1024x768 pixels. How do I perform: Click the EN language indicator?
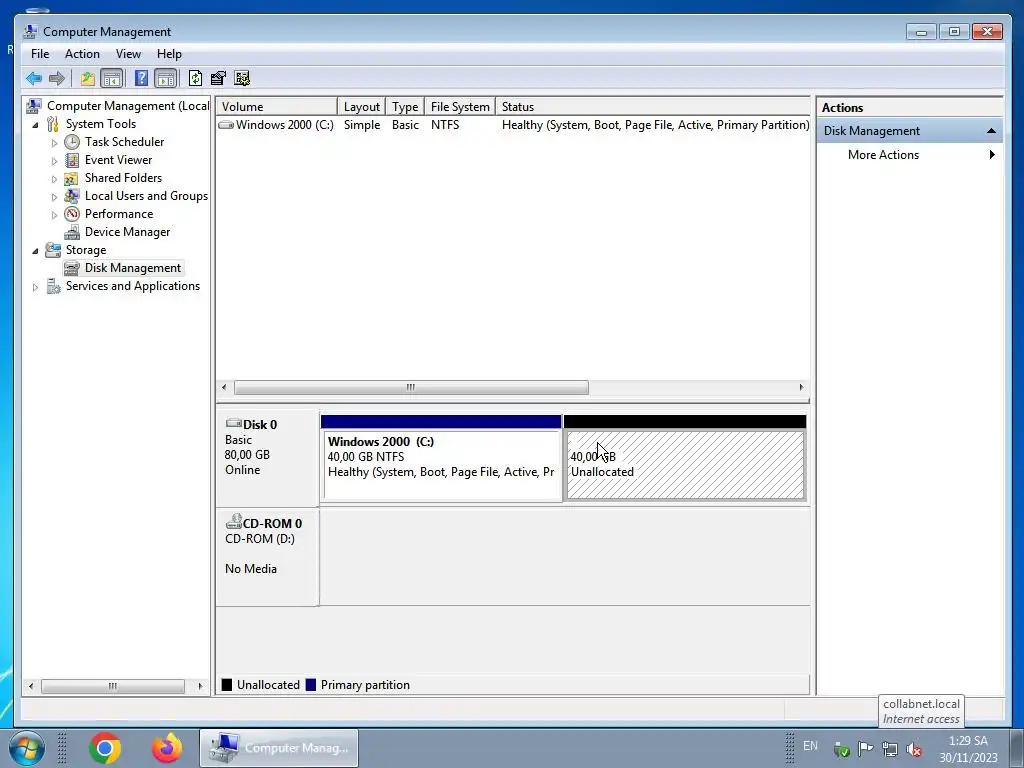click(x=810, y=746)
